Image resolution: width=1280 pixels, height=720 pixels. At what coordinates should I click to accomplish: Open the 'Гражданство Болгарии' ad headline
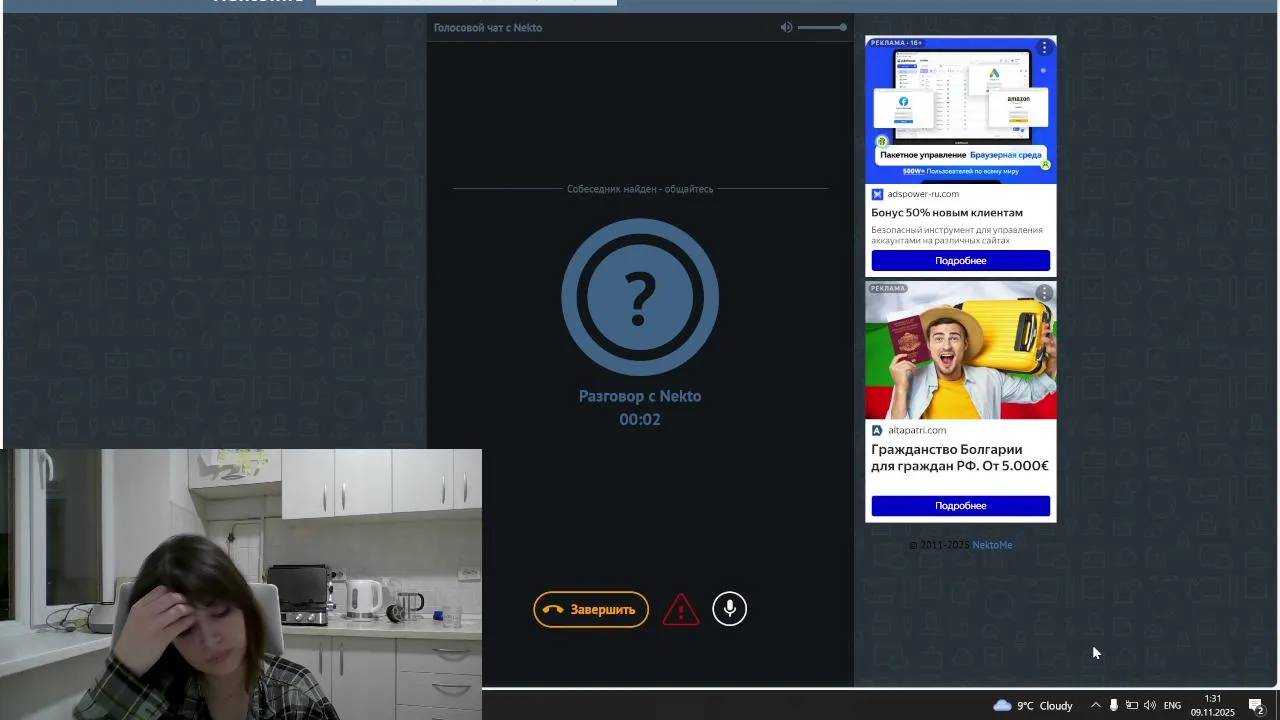click(x=960, y=457)
